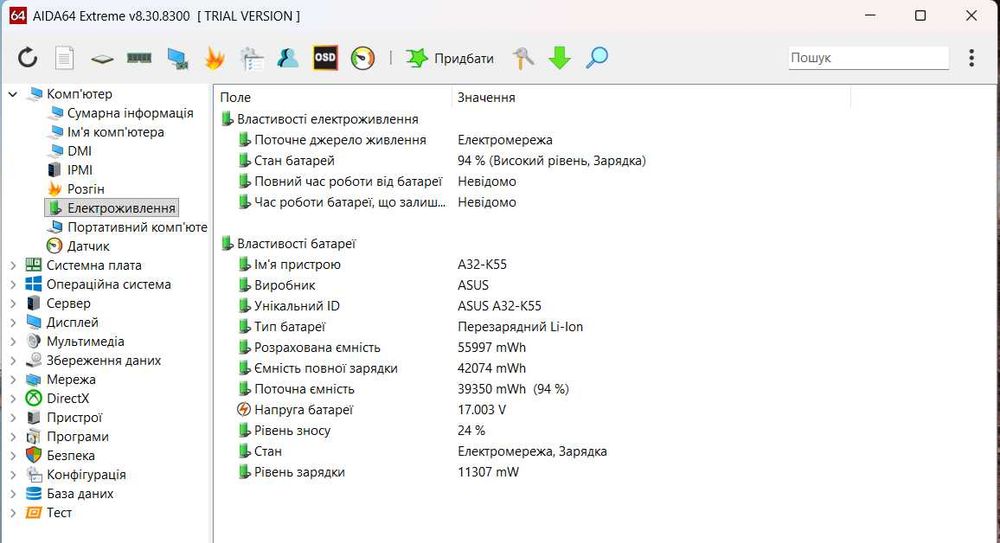Expand the Мультимедіа node
The width and height of the screenshot is (1000, 543).
[x=13, y=342]
